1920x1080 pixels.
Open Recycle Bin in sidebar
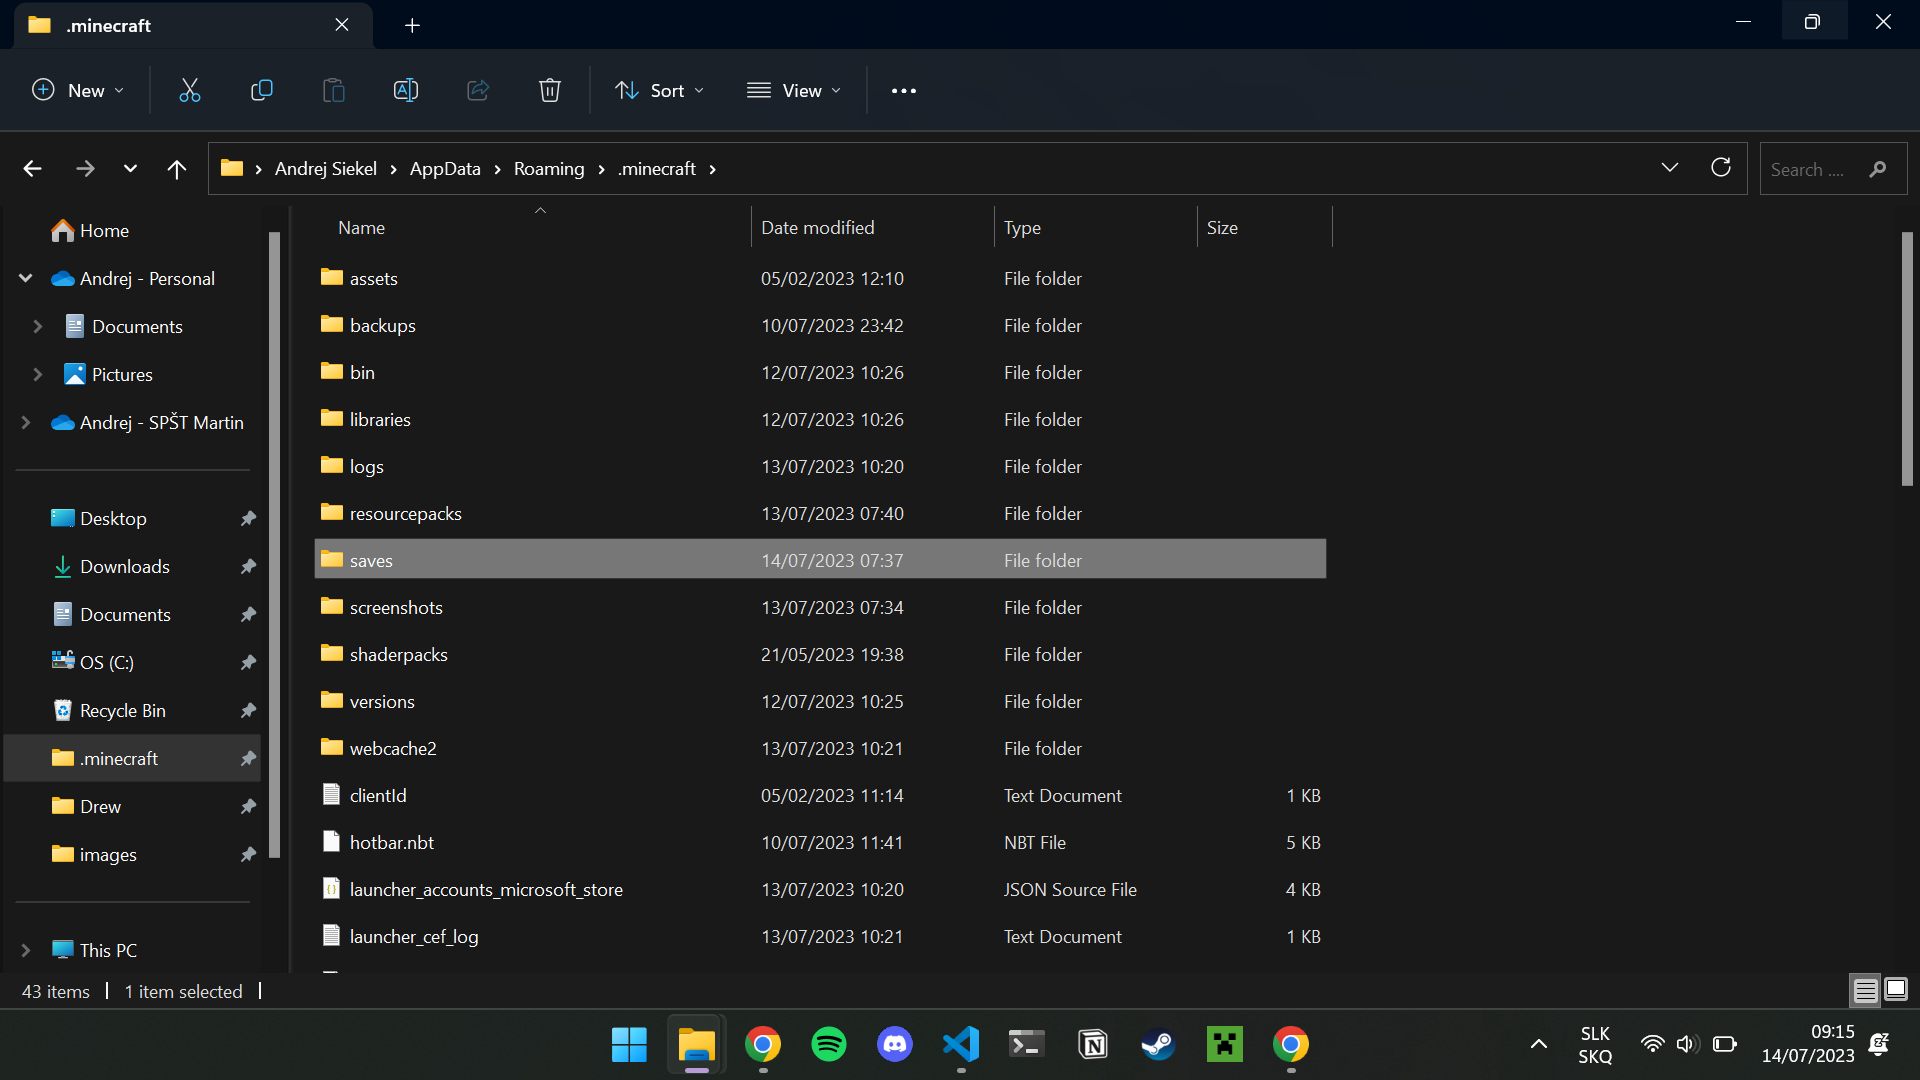point(122,711)
